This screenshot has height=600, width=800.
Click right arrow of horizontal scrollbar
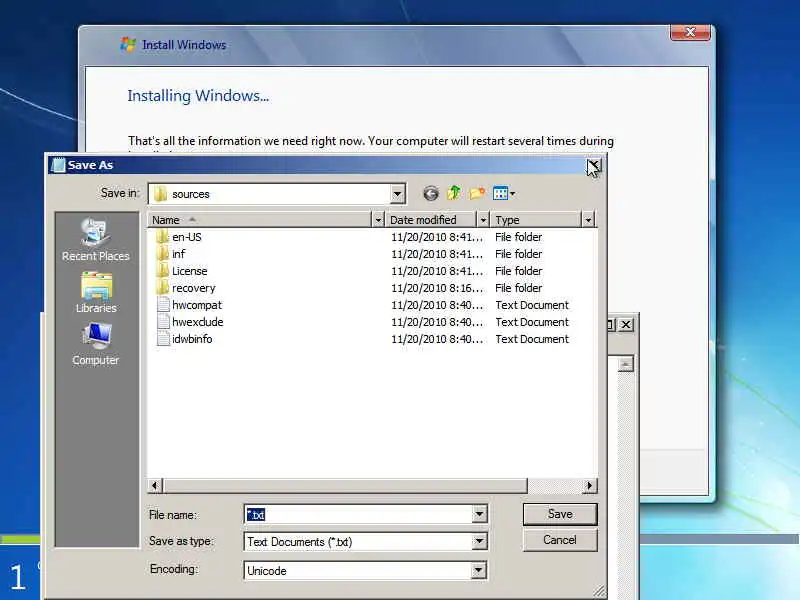(589, 486)
